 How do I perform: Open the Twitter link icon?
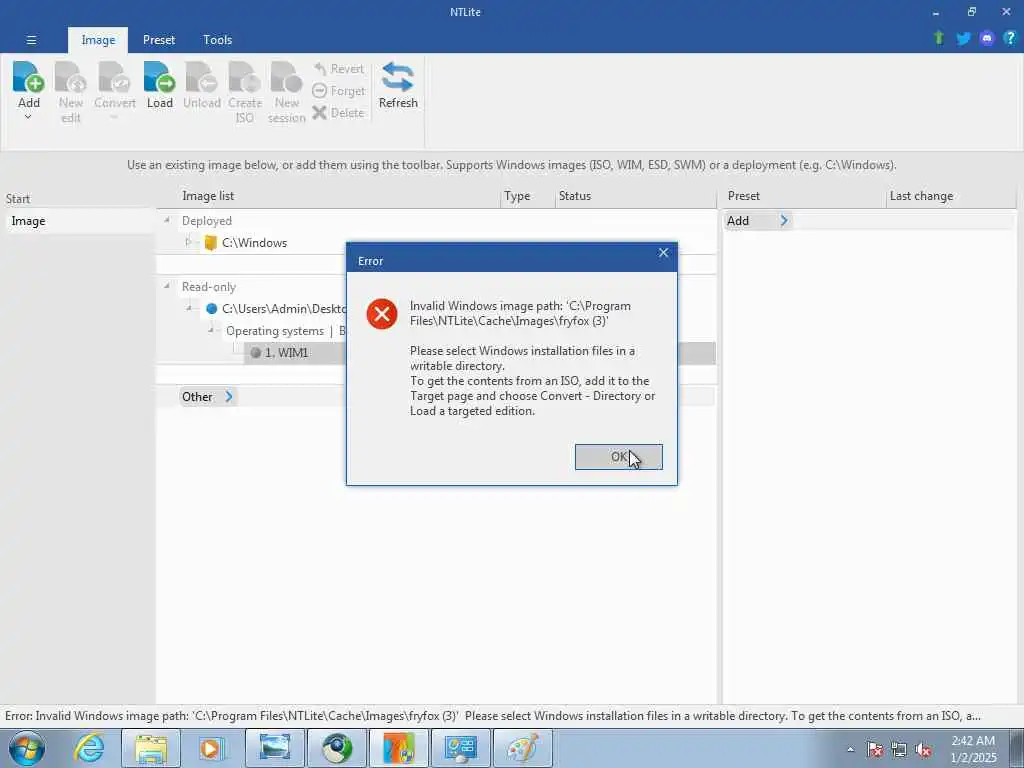pos(963,39)
